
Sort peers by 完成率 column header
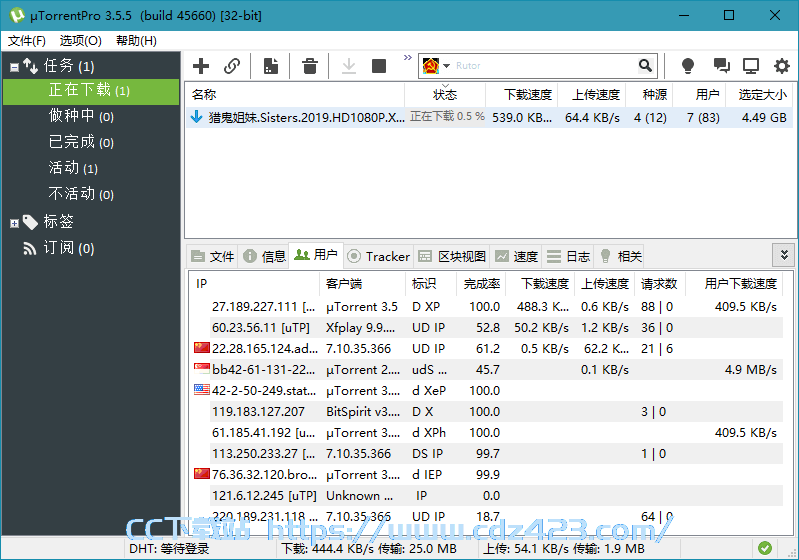click(x=481, y=284)
